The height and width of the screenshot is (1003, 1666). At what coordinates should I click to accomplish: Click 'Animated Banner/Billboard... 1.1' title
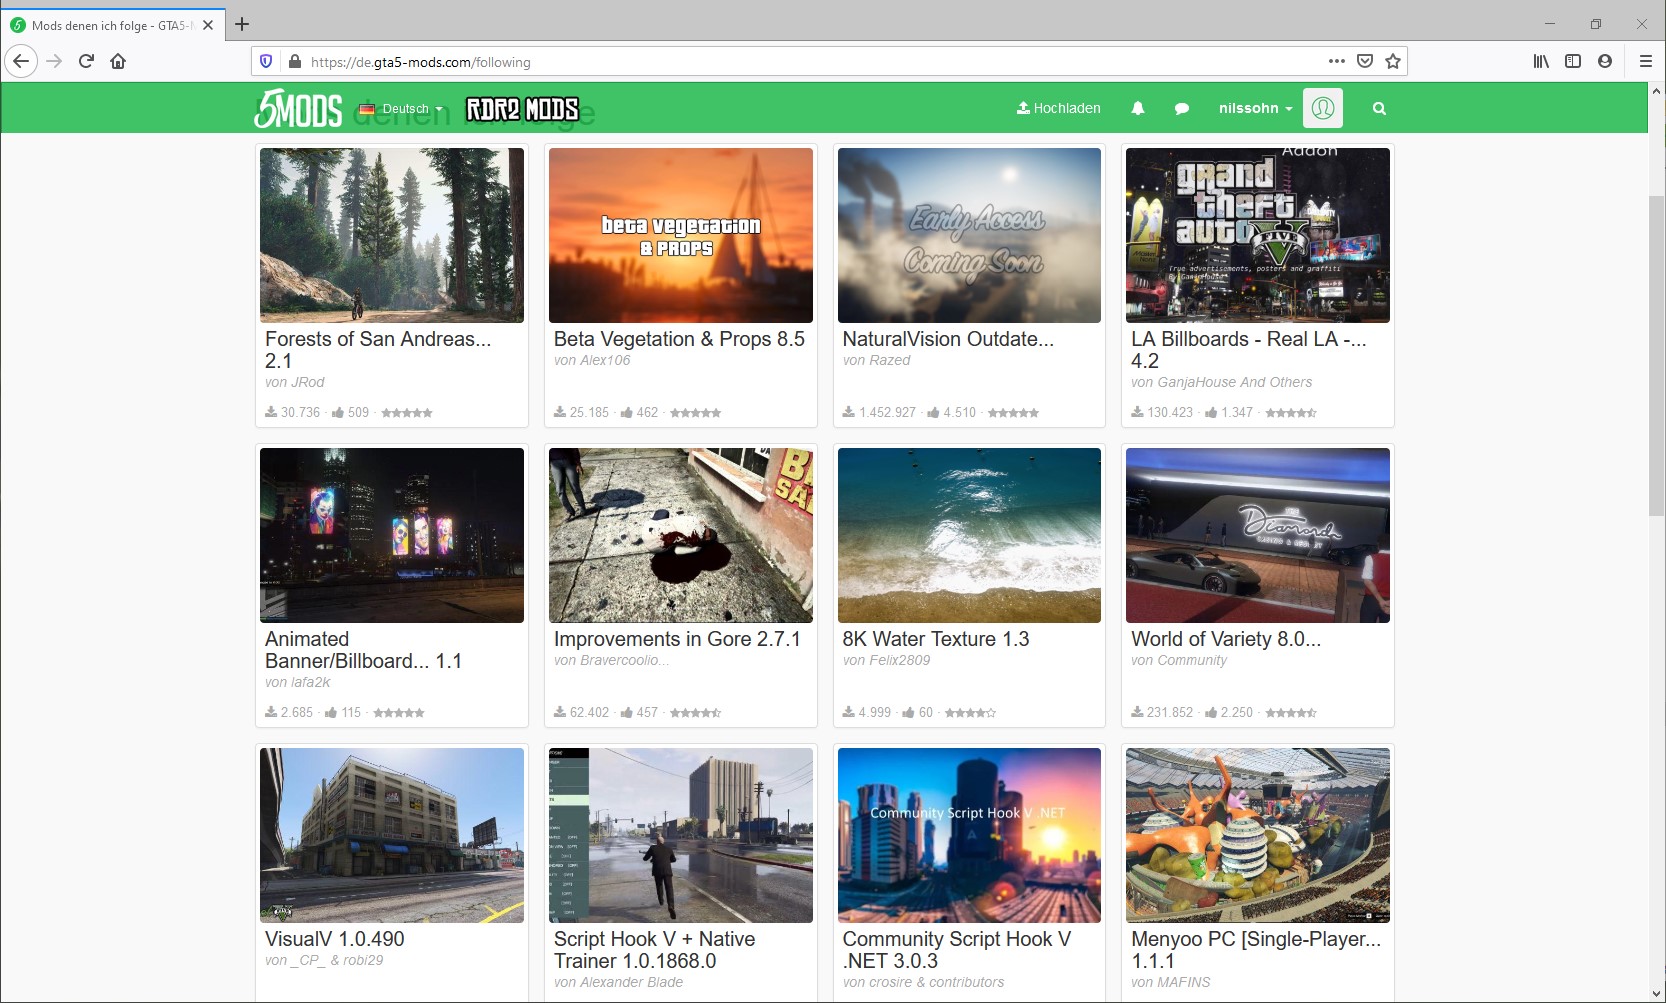pos(363,650)
